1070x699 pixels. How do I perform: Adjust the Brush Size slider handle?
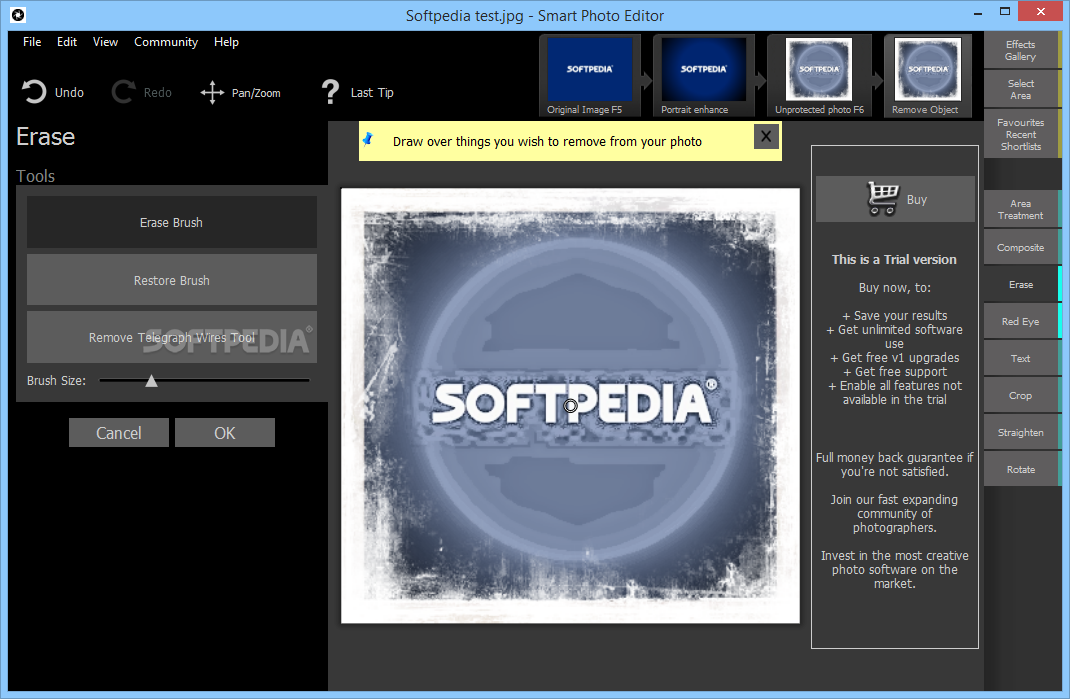point(151,381)
